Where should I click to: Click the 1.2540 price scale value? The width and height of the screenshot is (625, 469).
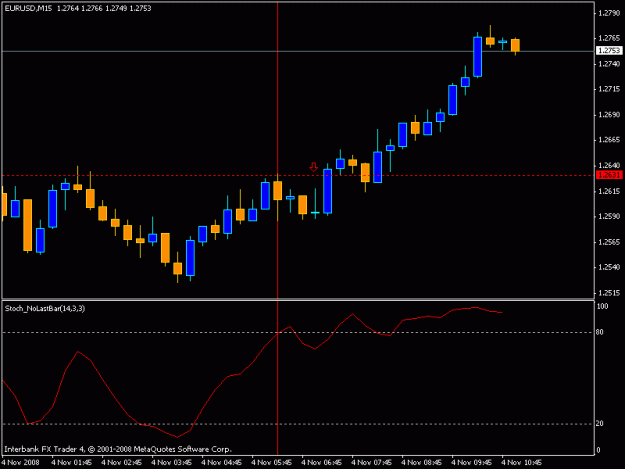(x=609, y=267)
